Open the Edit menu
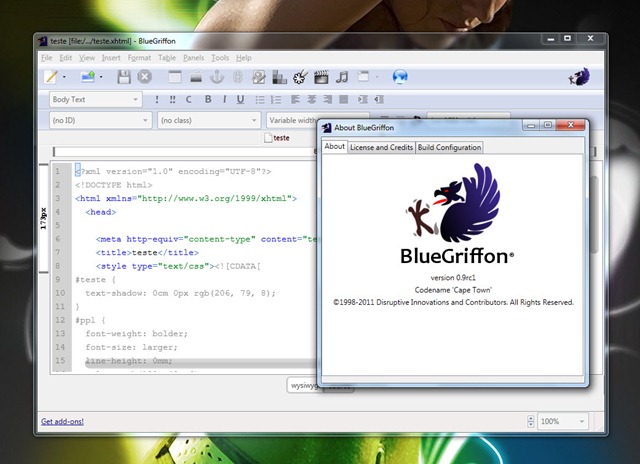 pyautogui.click(x=66, y=58)
